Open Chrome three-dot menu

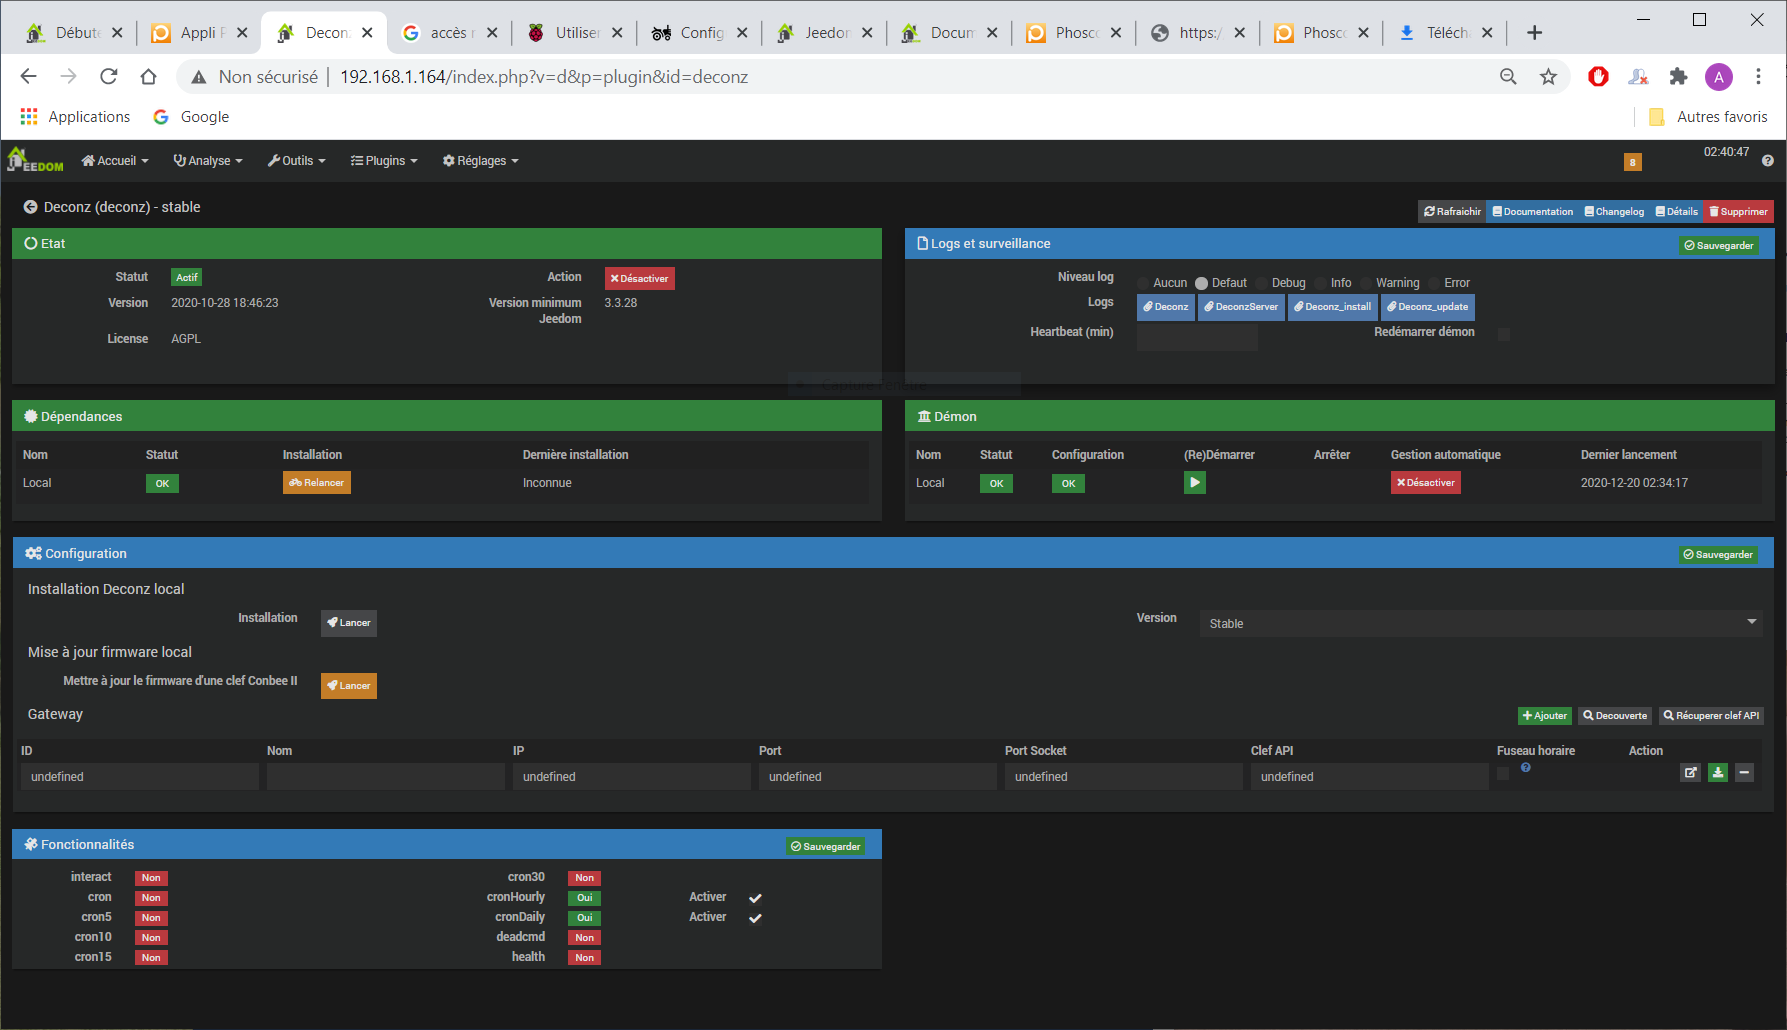pos(1758,77)
